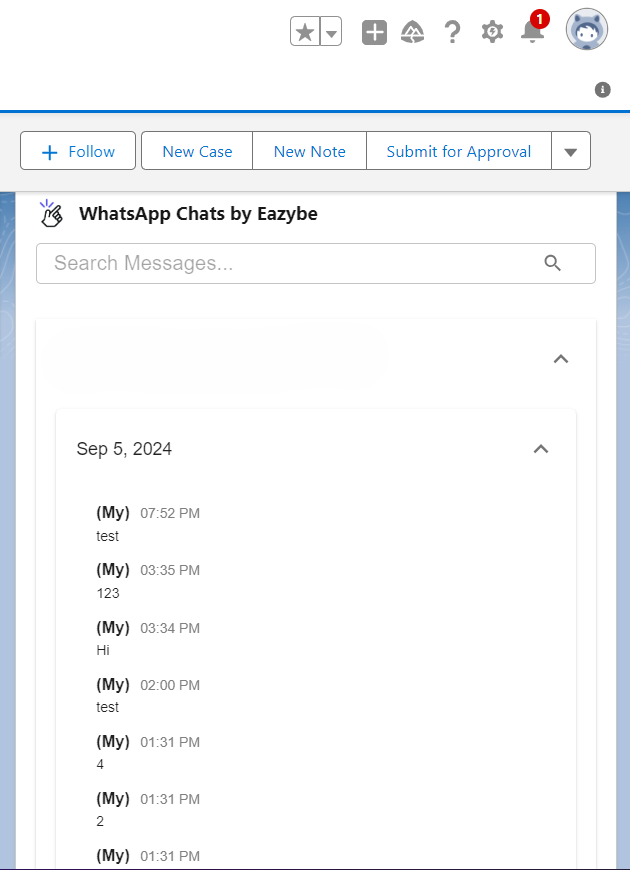Click the Follow button
Image resolution: width=630 pixels, height=870 pixels.
click(77, 150)
